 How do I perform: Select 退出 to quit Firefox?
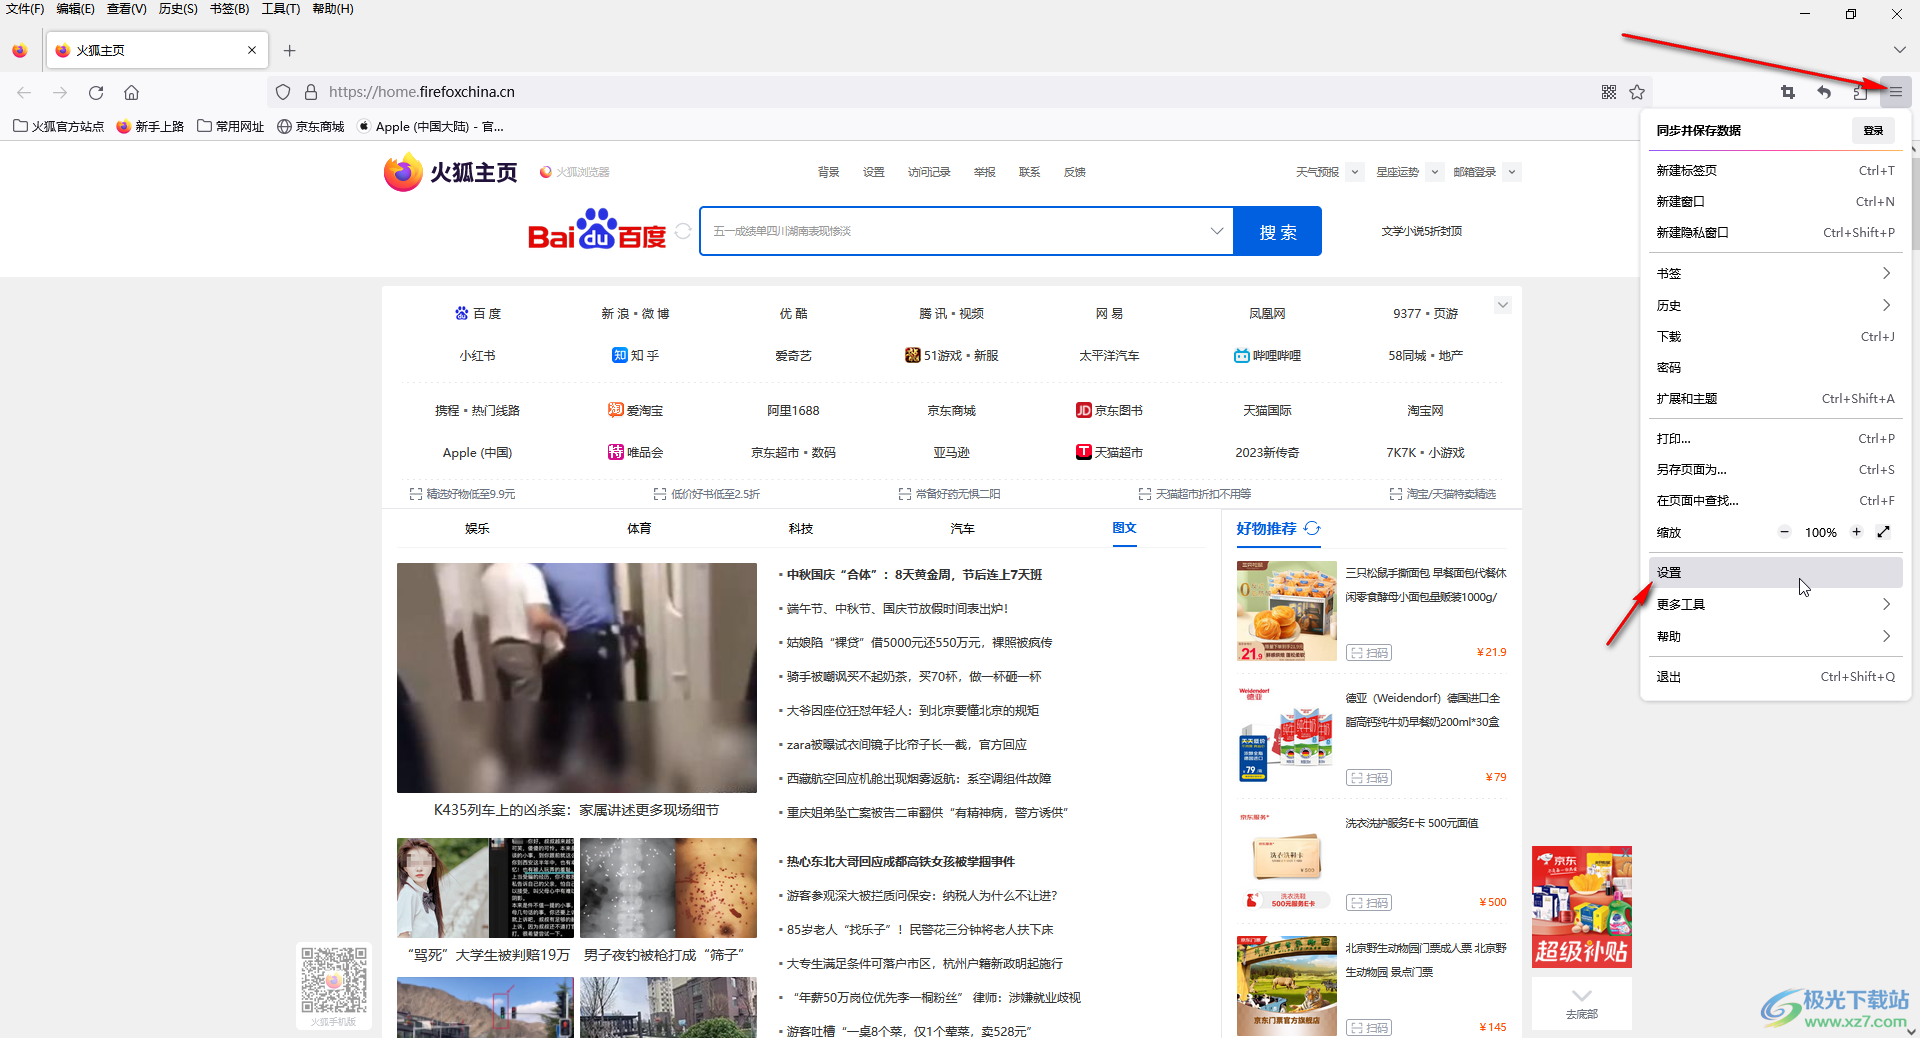1775,676
